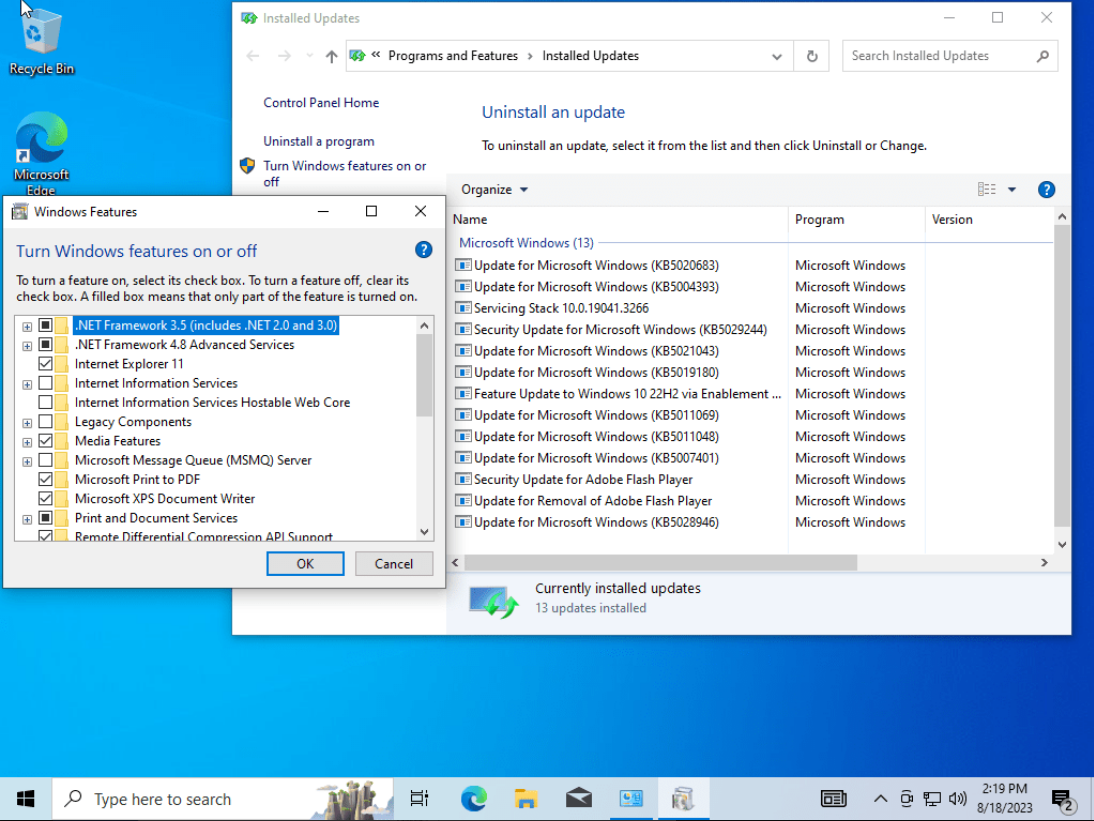Click the shield icon beside Turn Windows features
The image size is (1094, 821).
pyautogui.click(x=247, y=166)
